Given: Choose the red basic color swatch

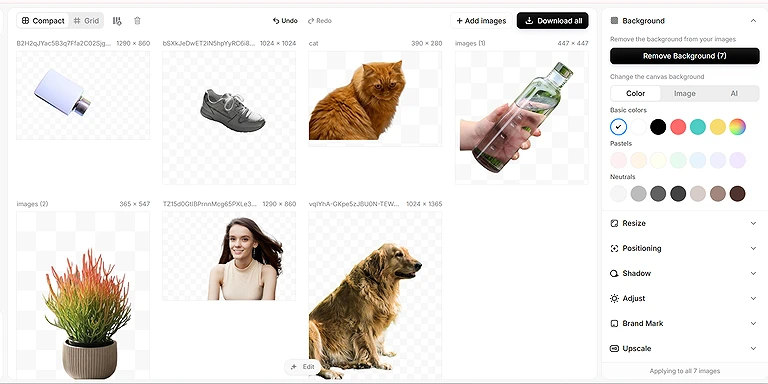Looking at the screenshot, I should tap(678, 127).
